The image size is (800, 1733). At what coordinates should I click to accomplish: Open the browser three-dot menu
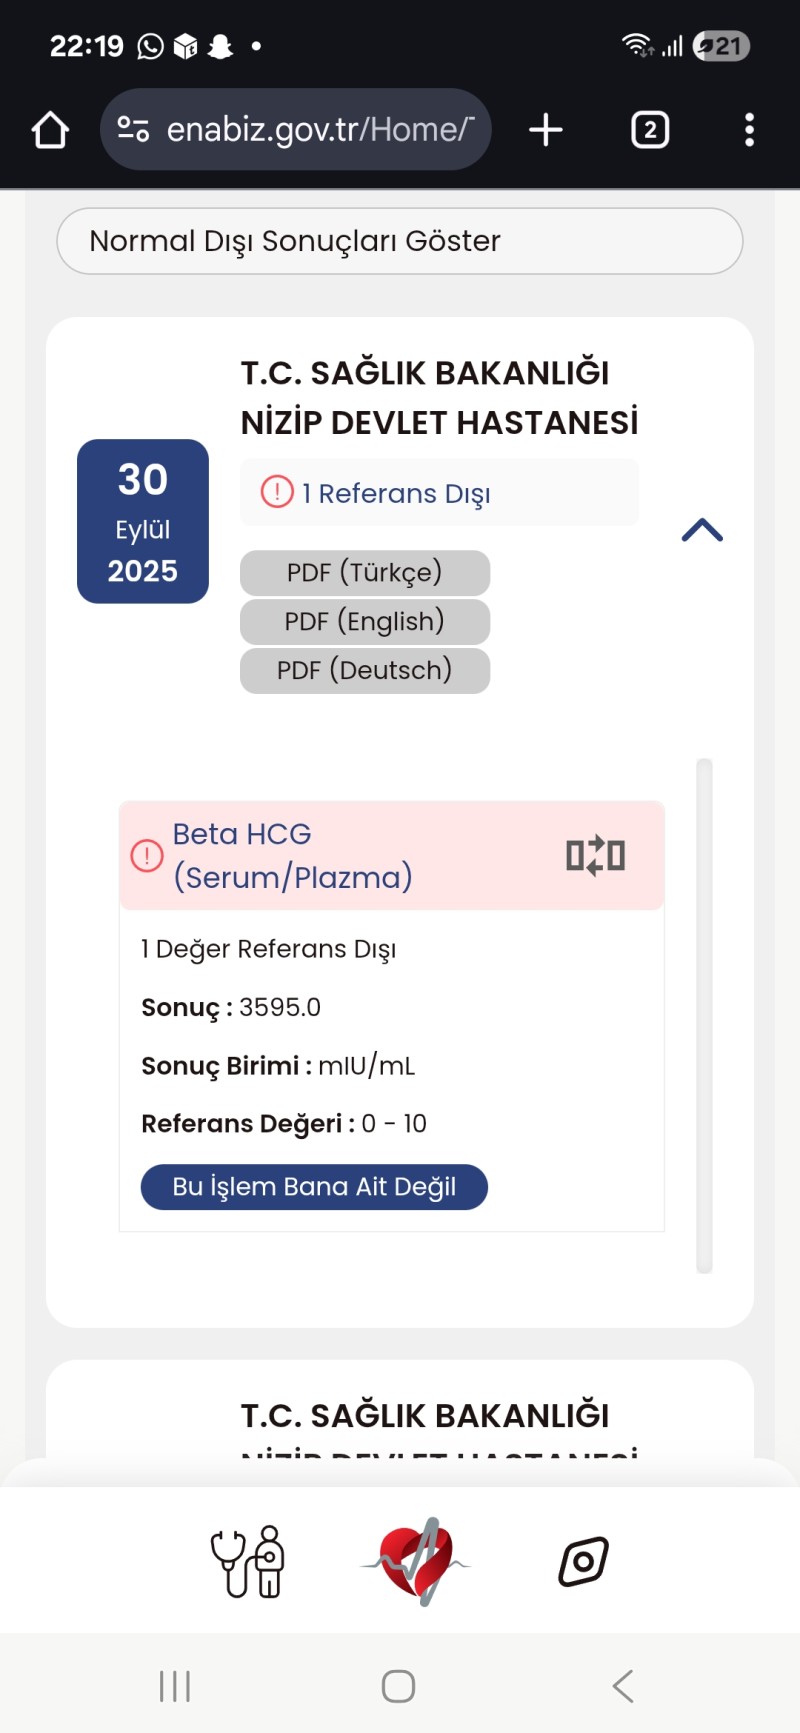pos(749,130)
